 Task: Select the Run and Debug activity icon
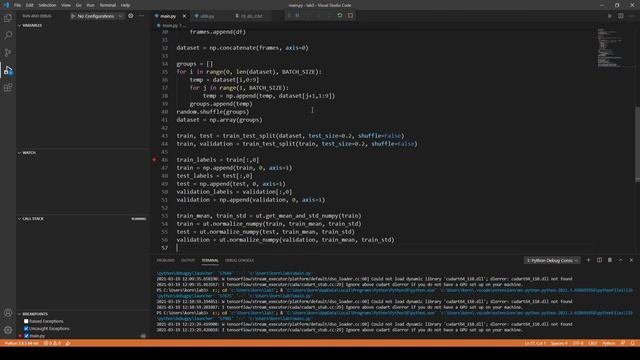click(8, 70)
